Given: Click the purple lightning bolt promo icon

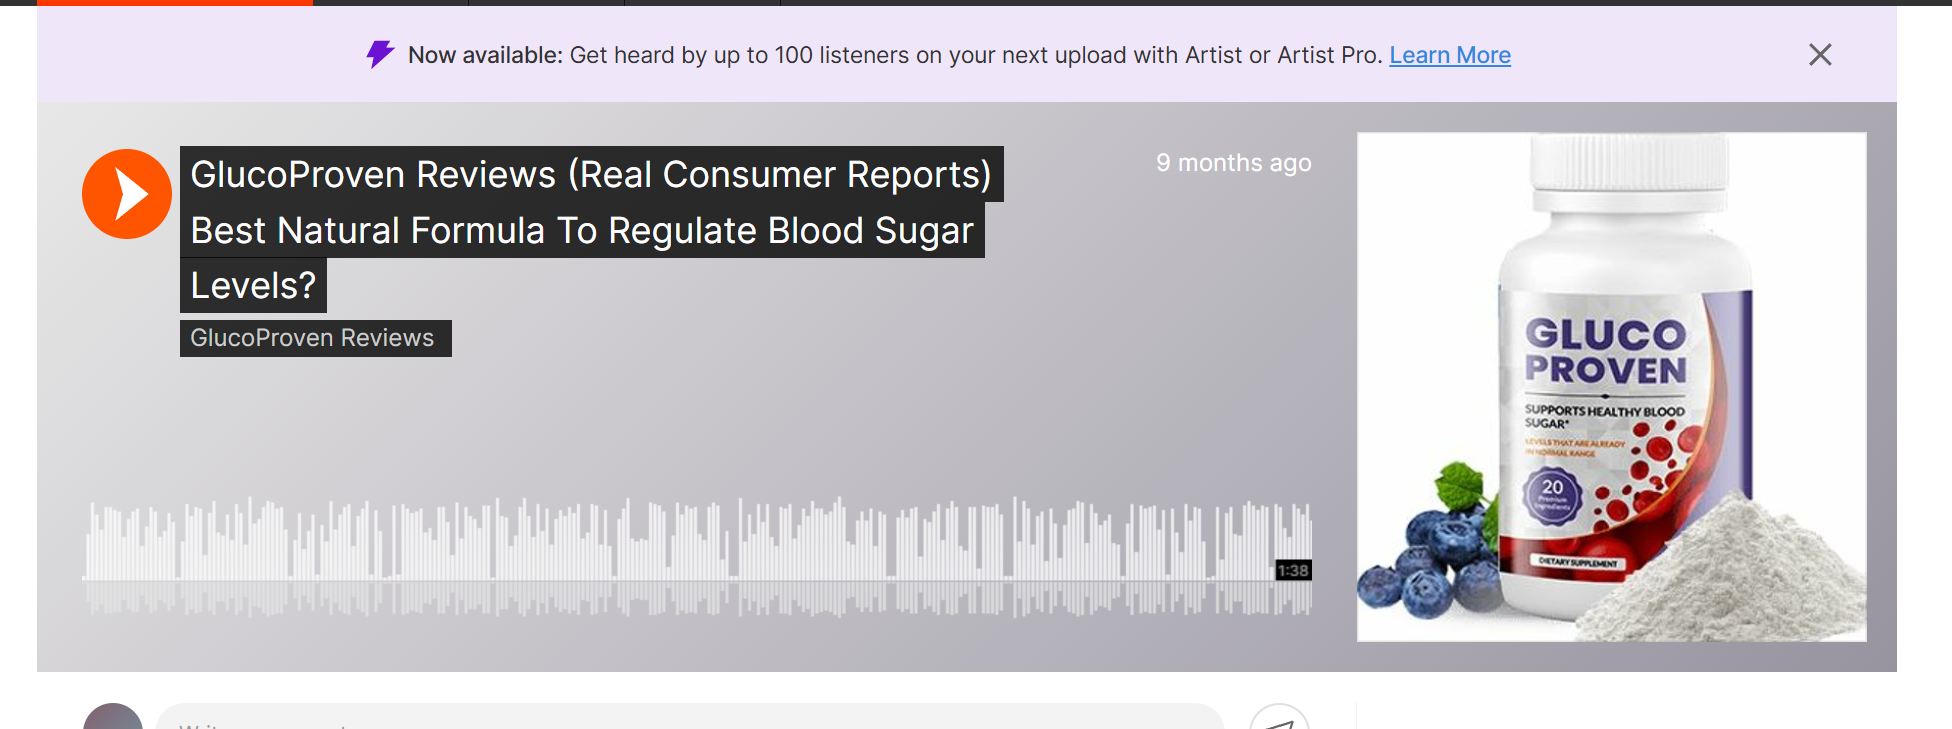Looking at the screenshot, I should pos(378,54).
